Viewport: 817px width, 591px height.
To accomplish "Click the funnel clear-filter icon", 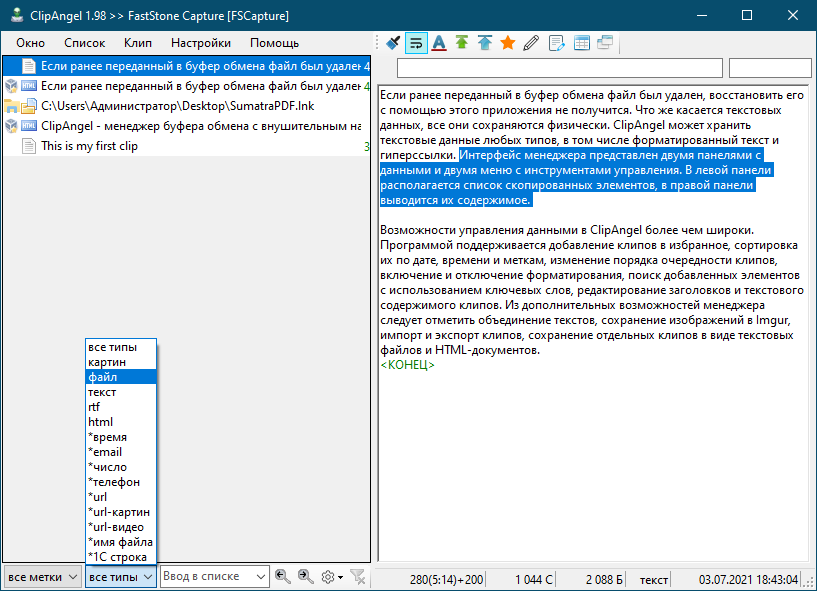I will pyautogui.click(x=358, y=577).
